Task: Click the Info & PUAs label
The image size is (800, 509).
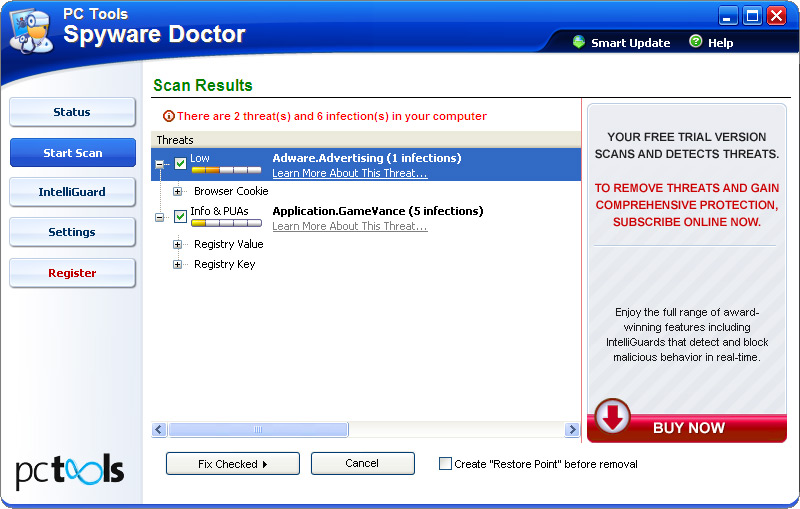Action: [219, 211]
